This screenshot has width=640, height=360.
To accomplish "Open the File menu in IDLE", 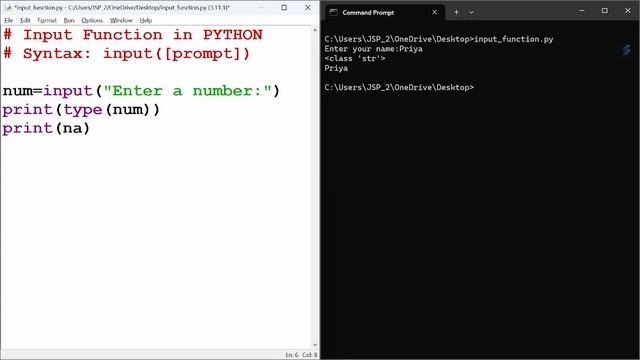I will 9,20.
